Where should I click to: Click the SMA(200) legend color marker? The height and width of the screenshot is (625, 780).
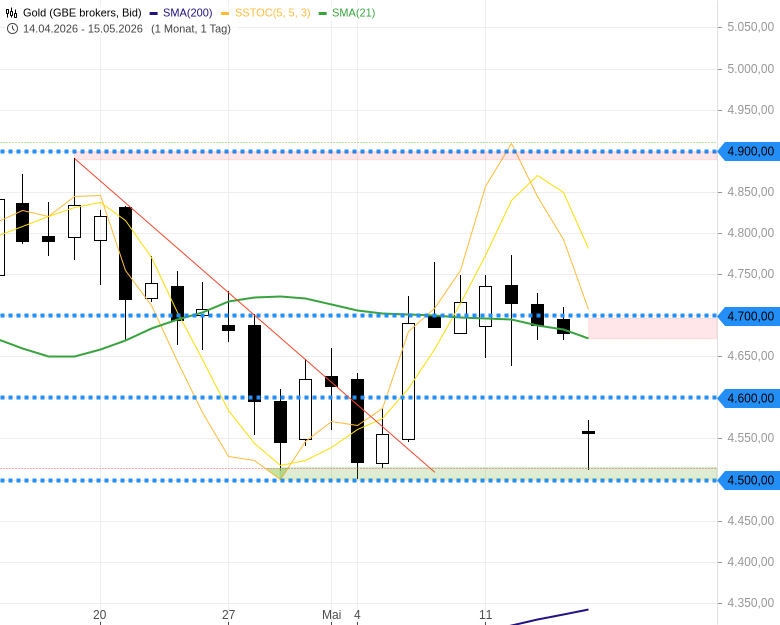click(153, 13)
